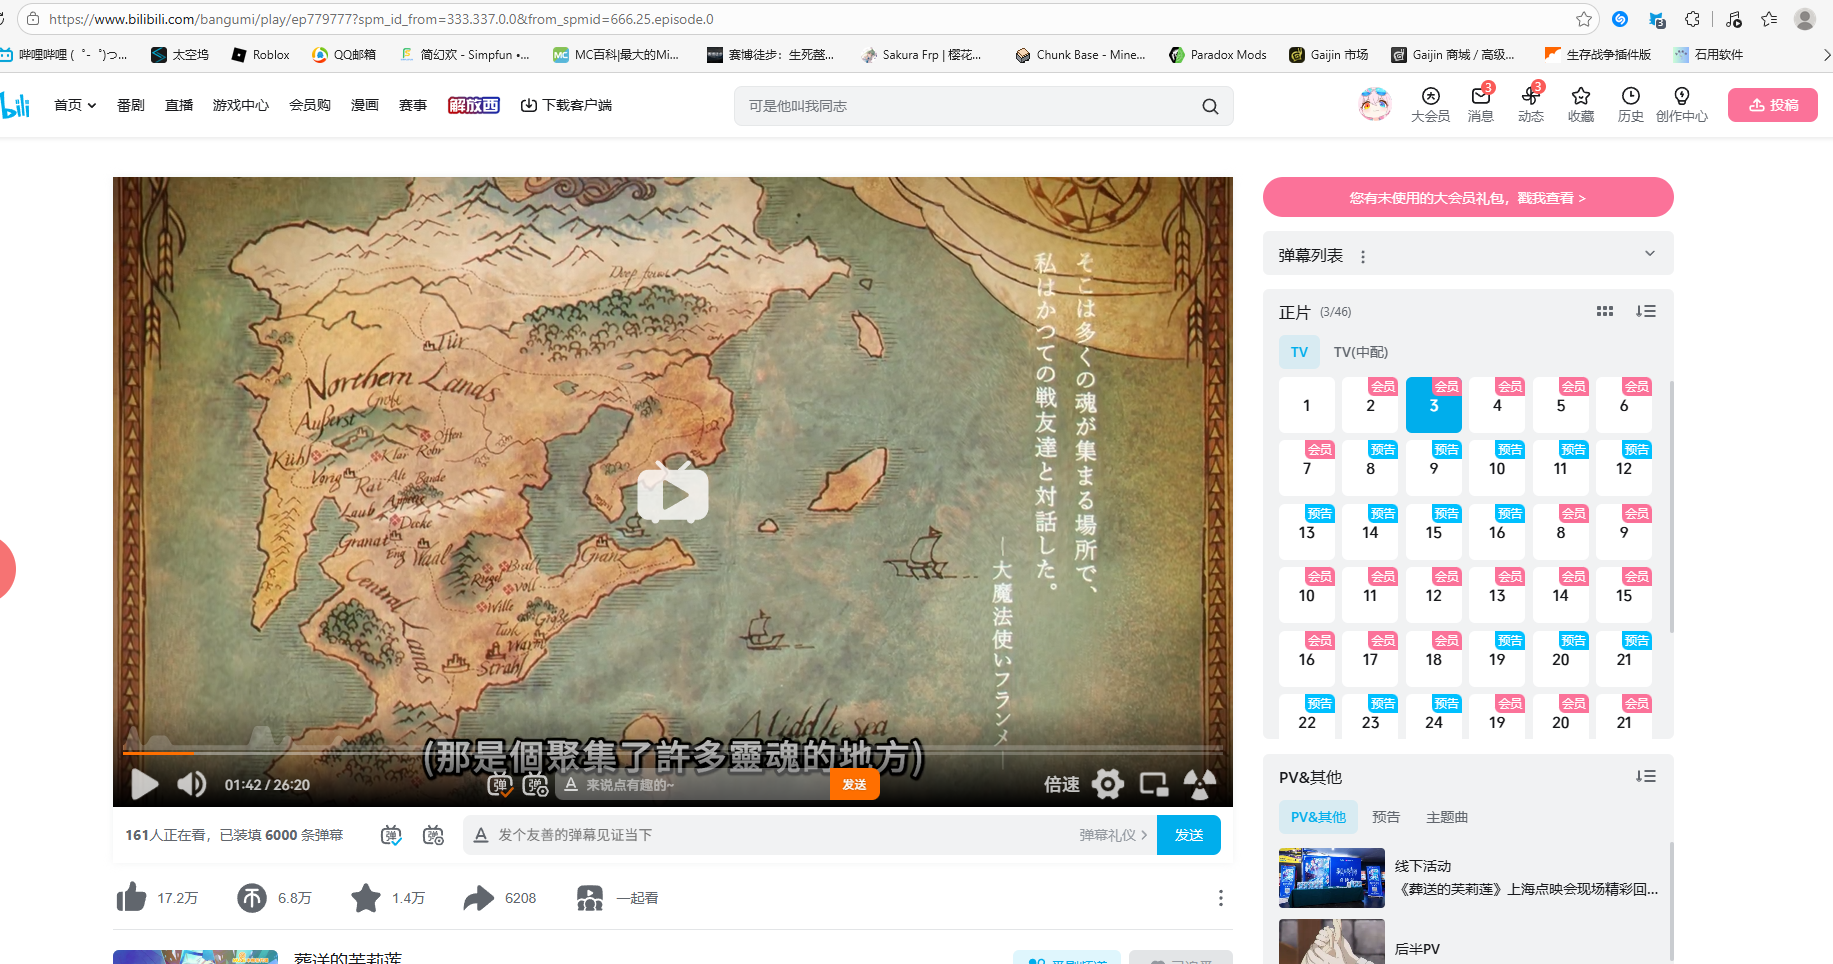Expand the 弹幕列表 panel chevron
1833x964 pixels.
click(x=1650, y=254)
